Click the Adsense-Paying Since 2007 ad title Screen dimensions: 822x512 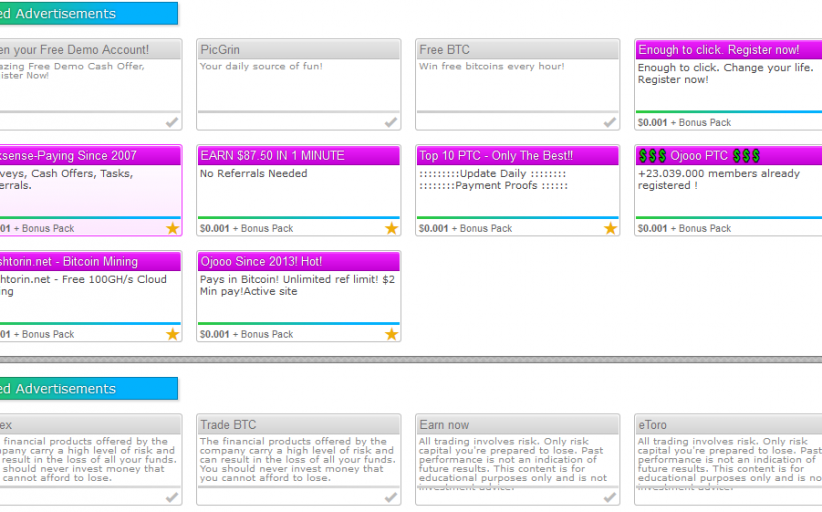pyautogui.click(x=70, y=156)
